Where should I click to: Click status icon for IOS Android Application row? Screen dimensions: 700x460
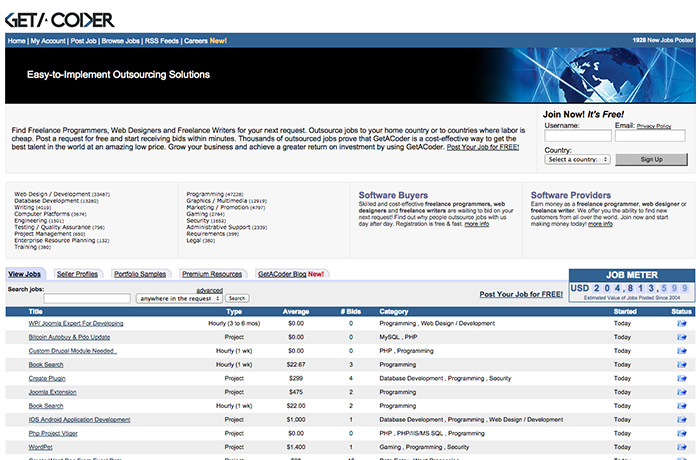point(681,420)
